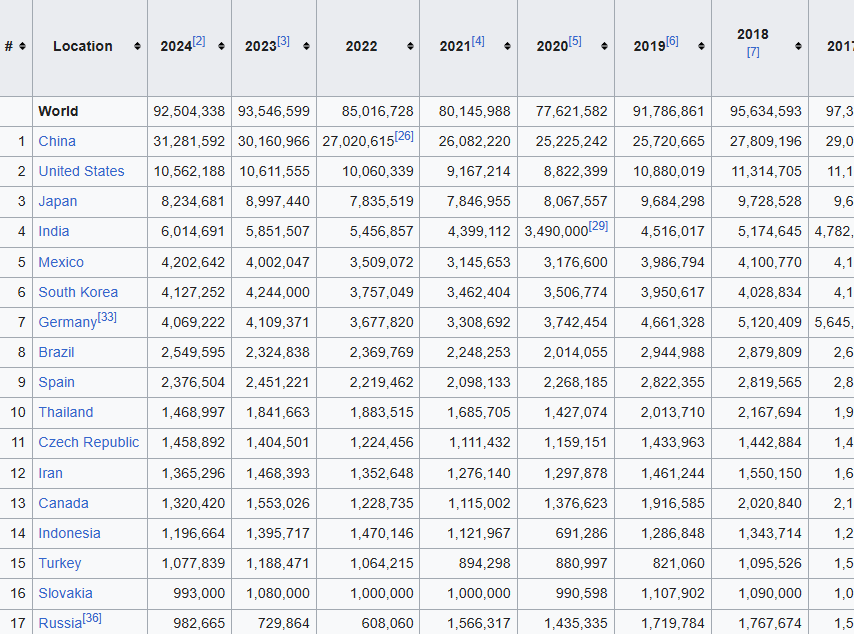Open the Spain link
This screenshot has width=854, height=634.
click(x=57, y=382)
